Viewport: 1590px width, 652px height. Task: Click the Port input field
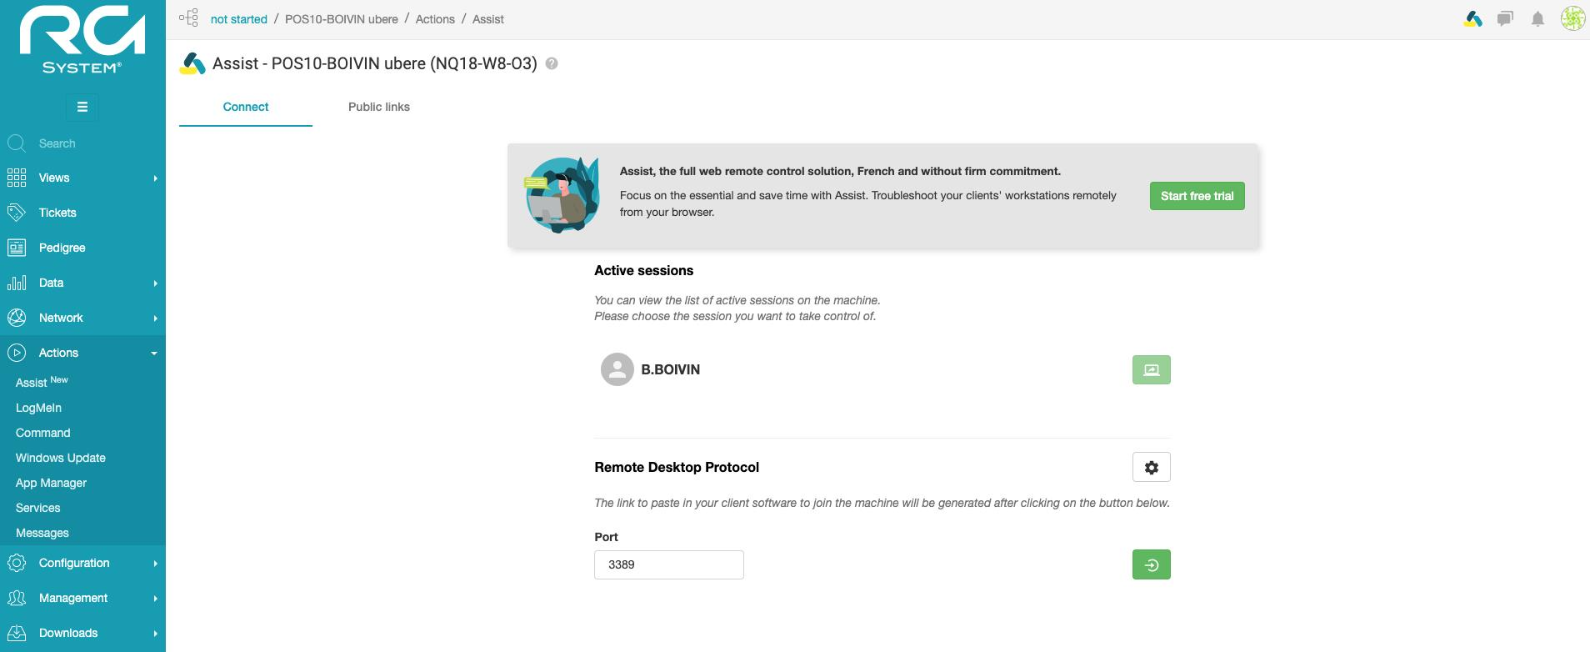(669, 565)
